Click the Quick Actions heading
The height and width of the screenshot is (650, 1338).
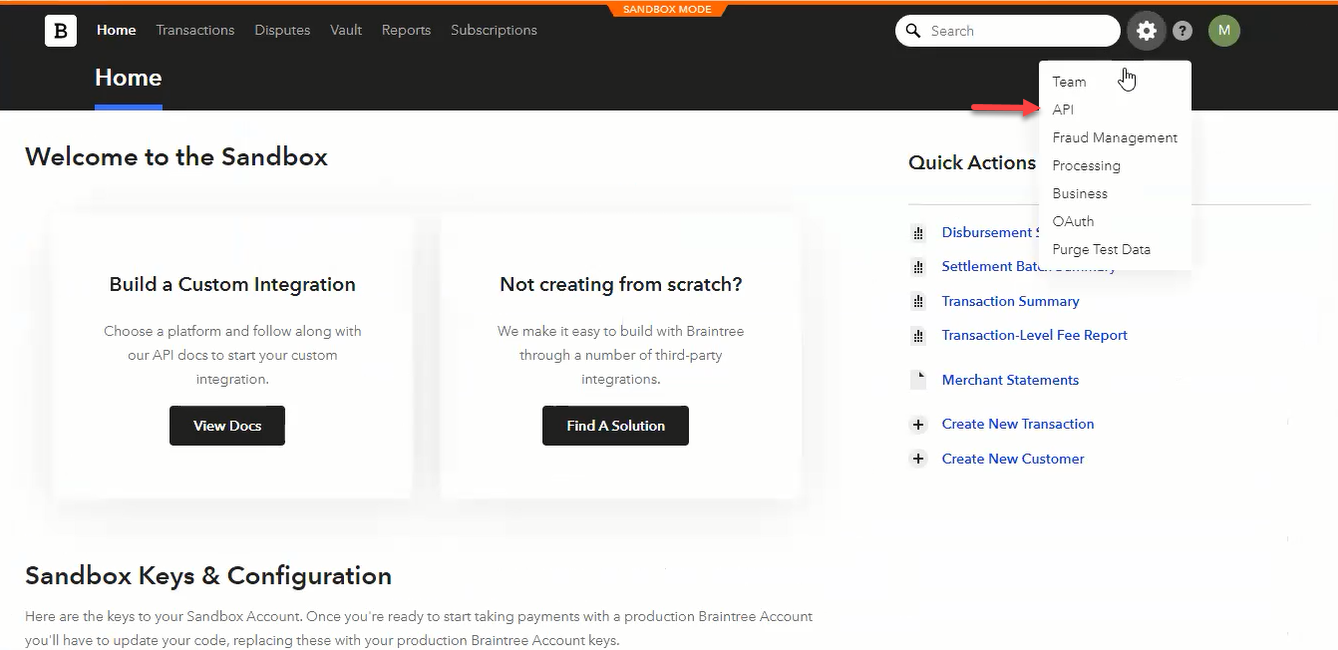[x=972, y=163]
